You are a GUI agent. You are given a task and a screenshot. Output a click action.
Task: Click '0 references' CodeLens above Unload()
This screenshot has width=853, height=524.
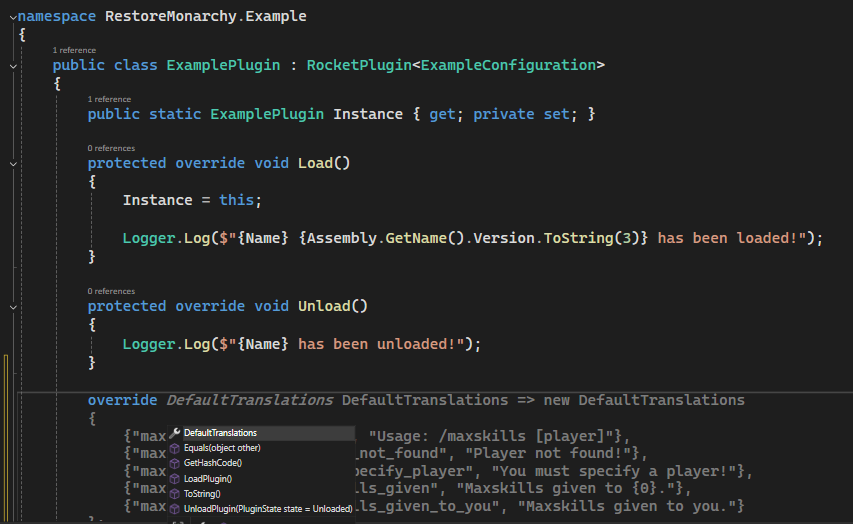click(111, 291)
